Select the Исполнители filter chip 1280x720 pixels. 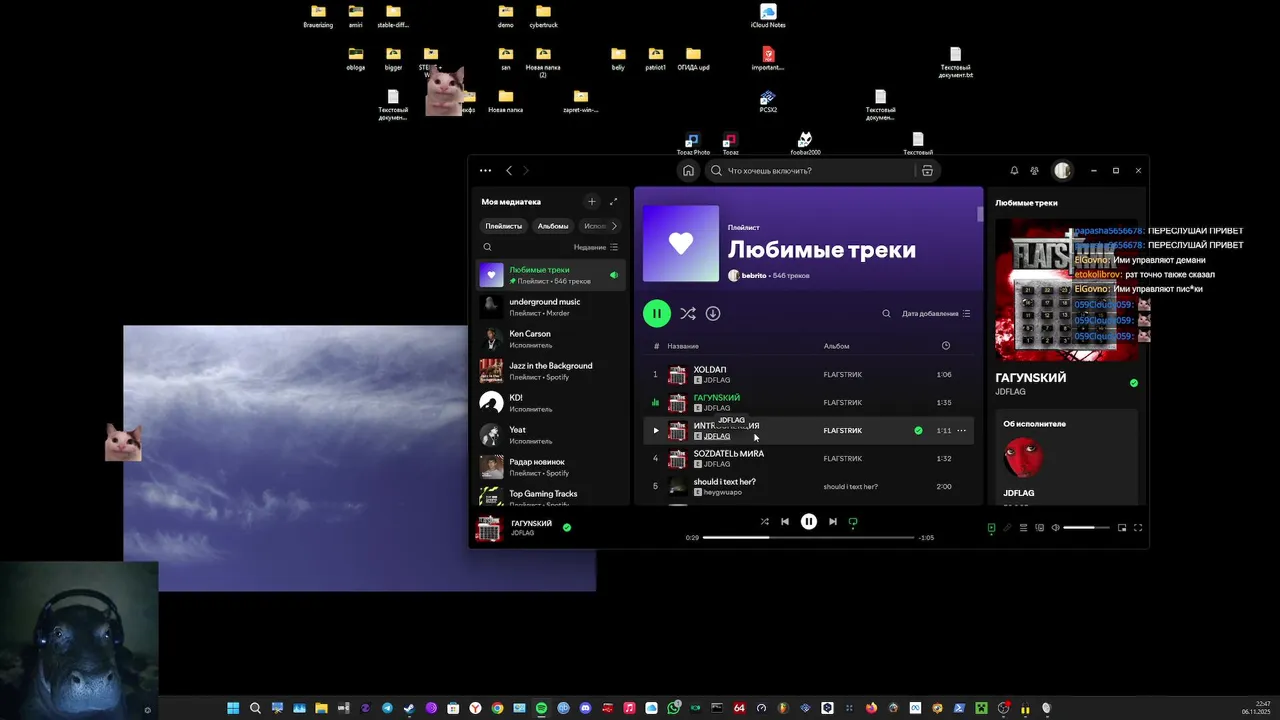click(x=594, y=226)
